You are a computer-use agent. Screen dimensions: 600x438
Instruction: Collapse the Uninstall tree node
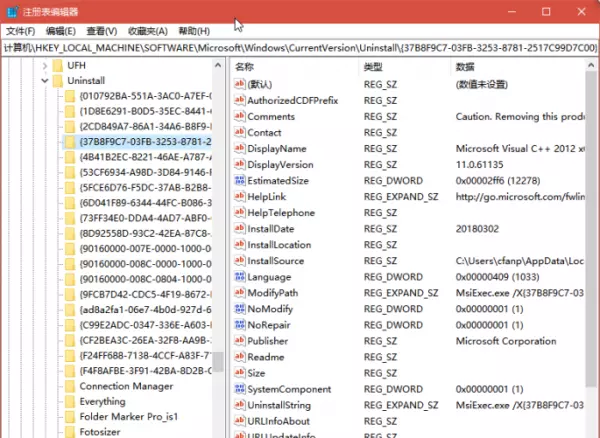click(x=45, y=81)
